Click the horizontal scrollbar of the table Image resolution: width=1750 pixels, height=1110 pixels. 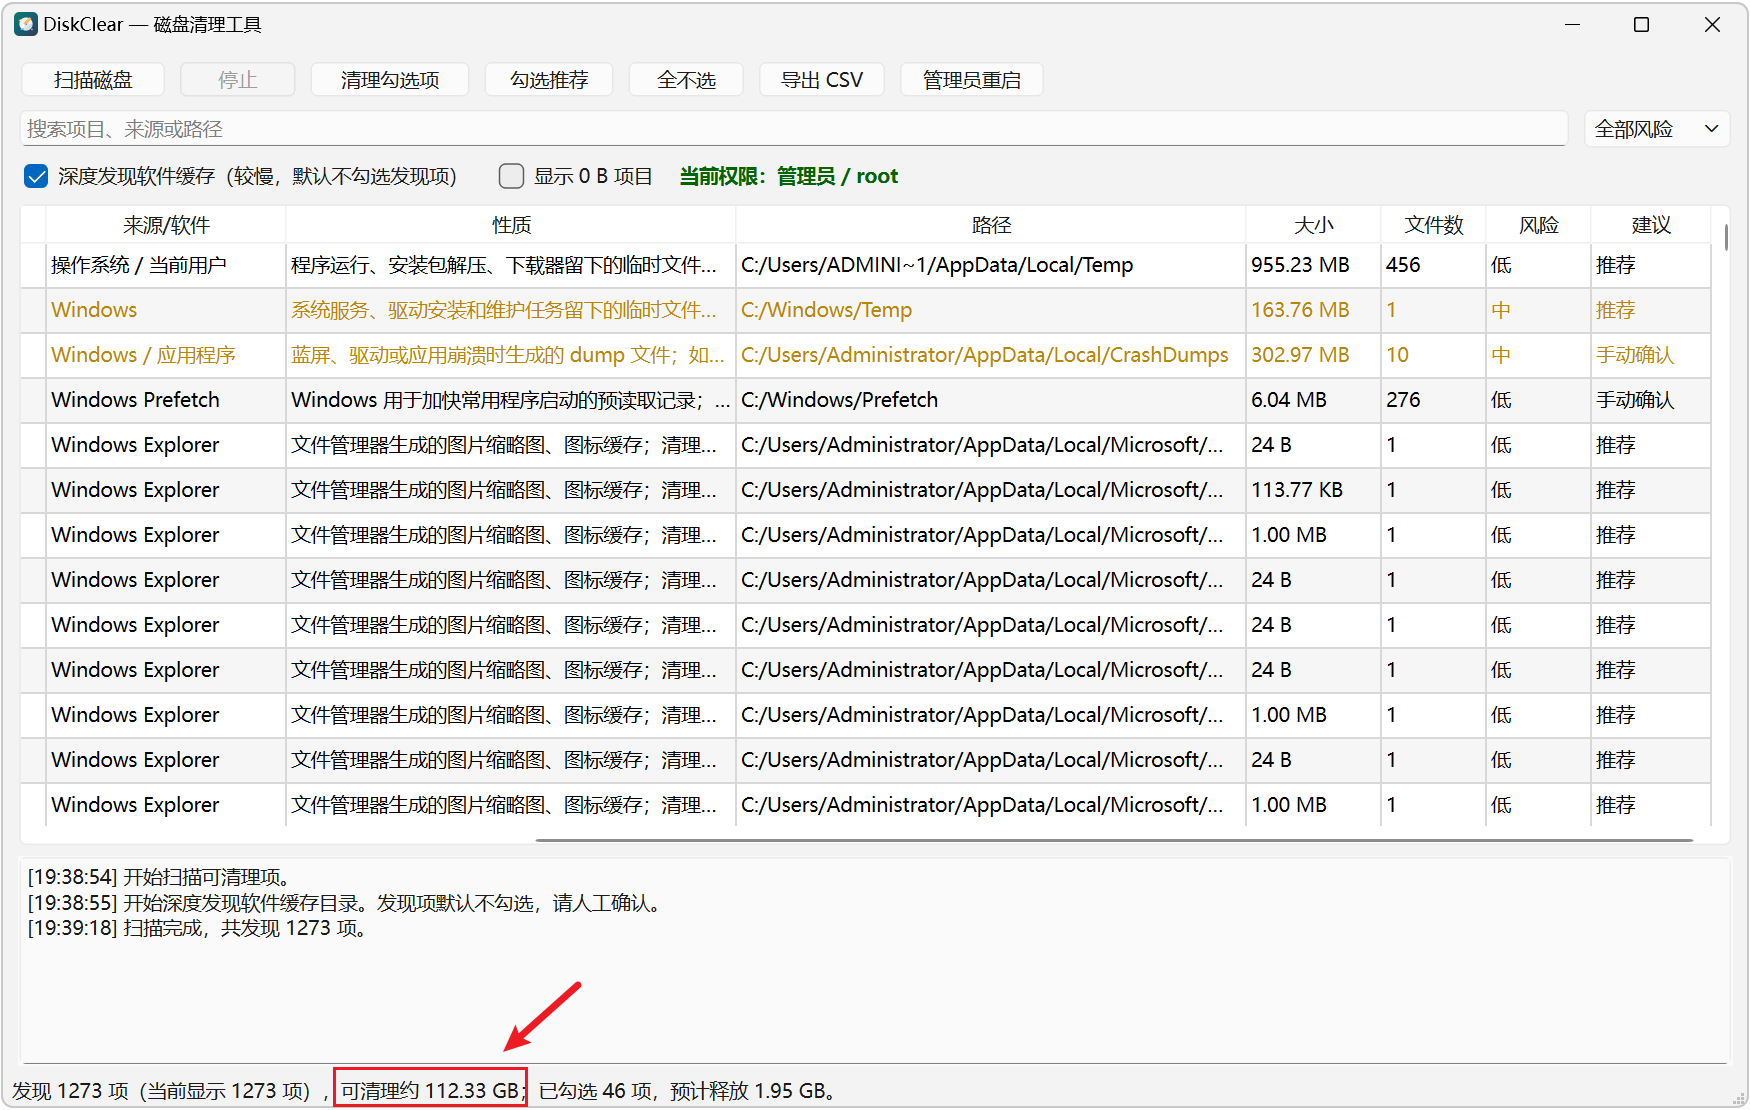tap(1114, 840)
